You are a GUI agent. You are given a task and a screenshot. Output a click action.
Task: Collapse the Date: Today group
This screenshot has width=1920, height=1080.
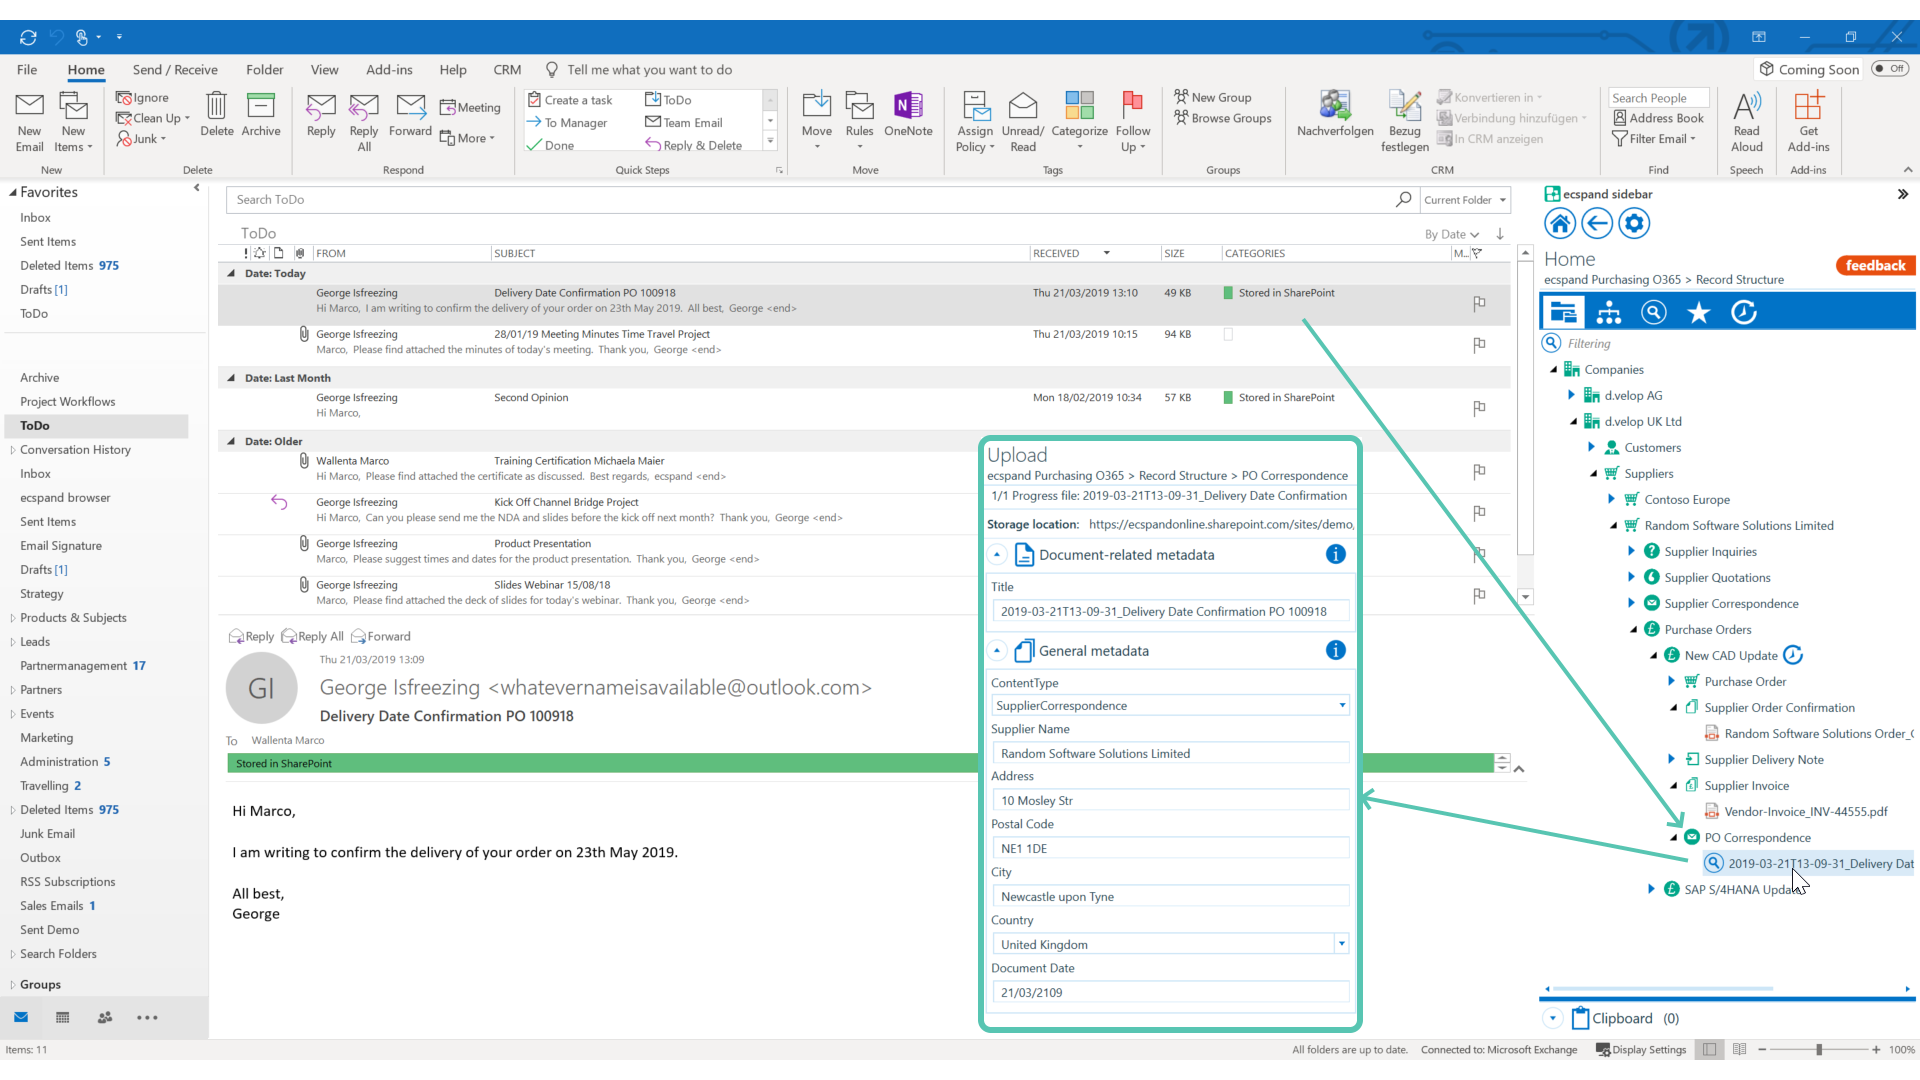231,273
